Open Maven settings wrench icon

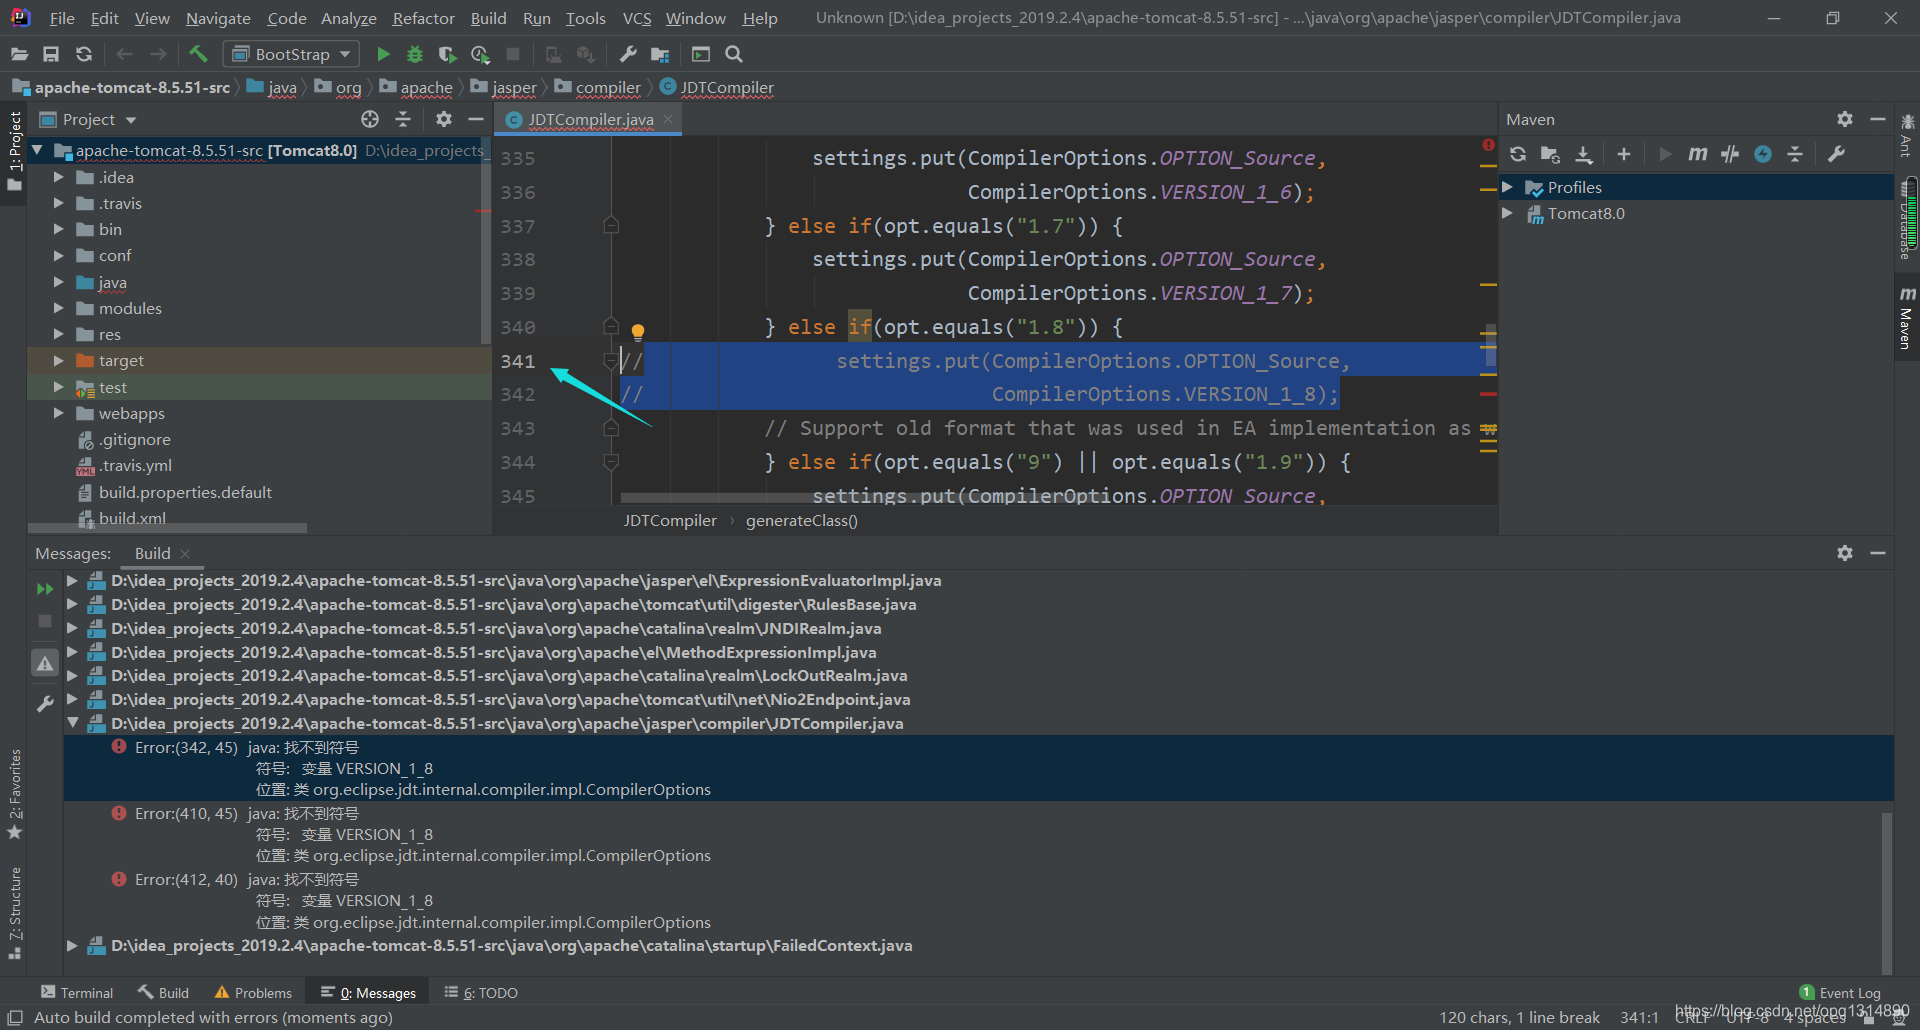click(1836, 154)
